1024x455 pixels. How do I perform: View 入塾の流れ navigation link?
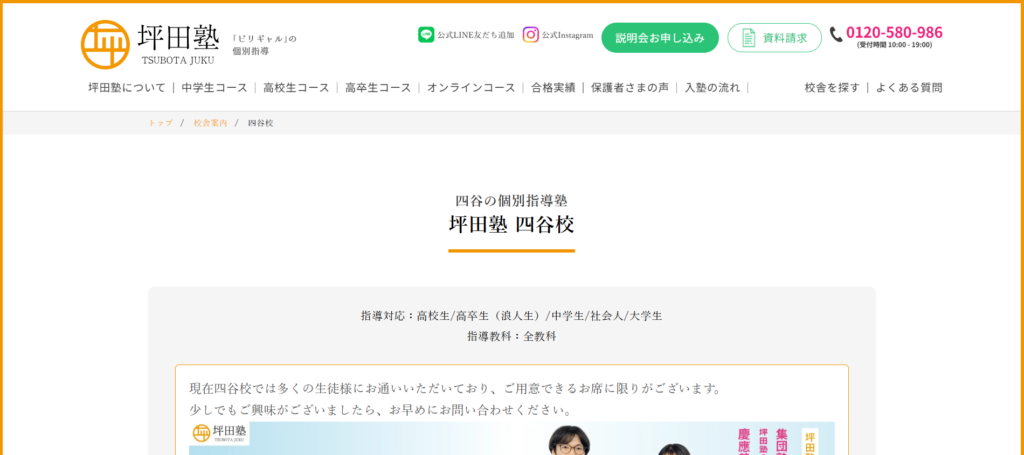pos(712,87)
